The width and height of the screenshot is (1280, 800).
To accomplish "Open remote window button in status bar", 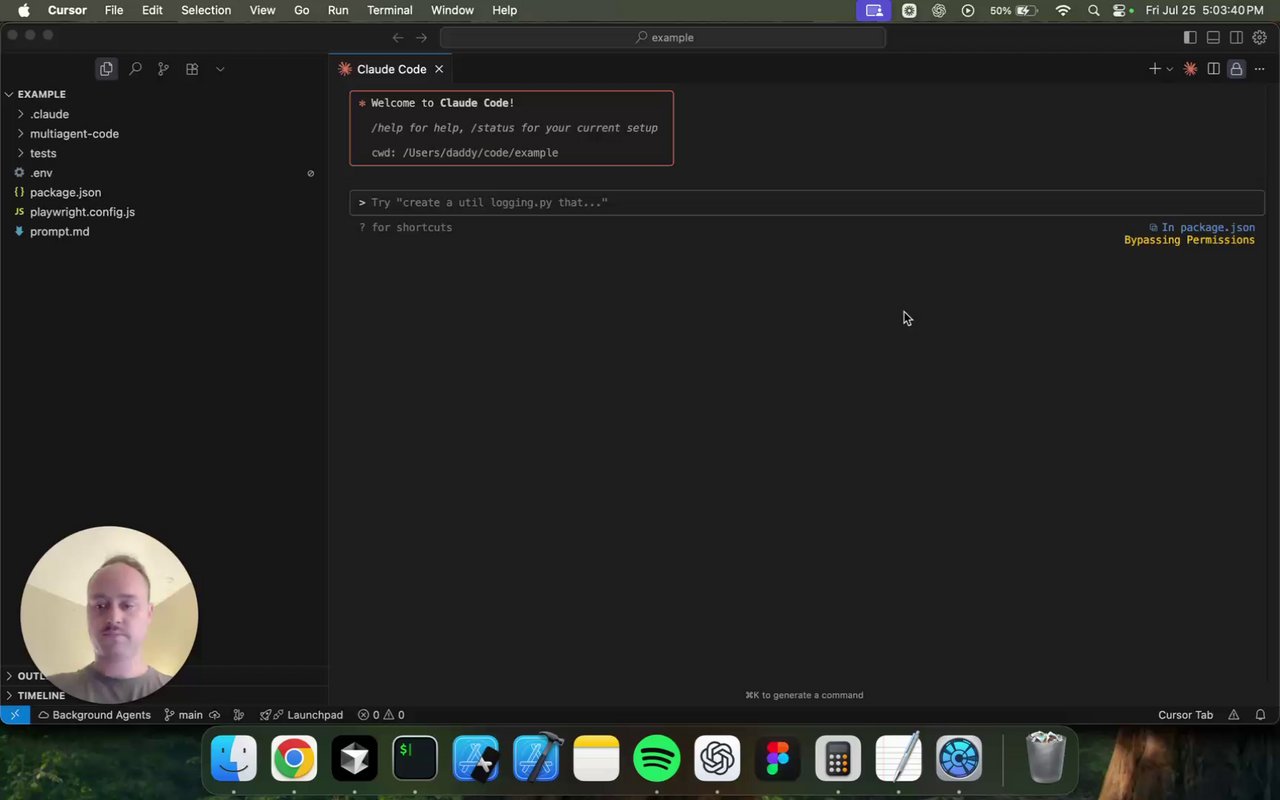I will click(x=15, y=715).
